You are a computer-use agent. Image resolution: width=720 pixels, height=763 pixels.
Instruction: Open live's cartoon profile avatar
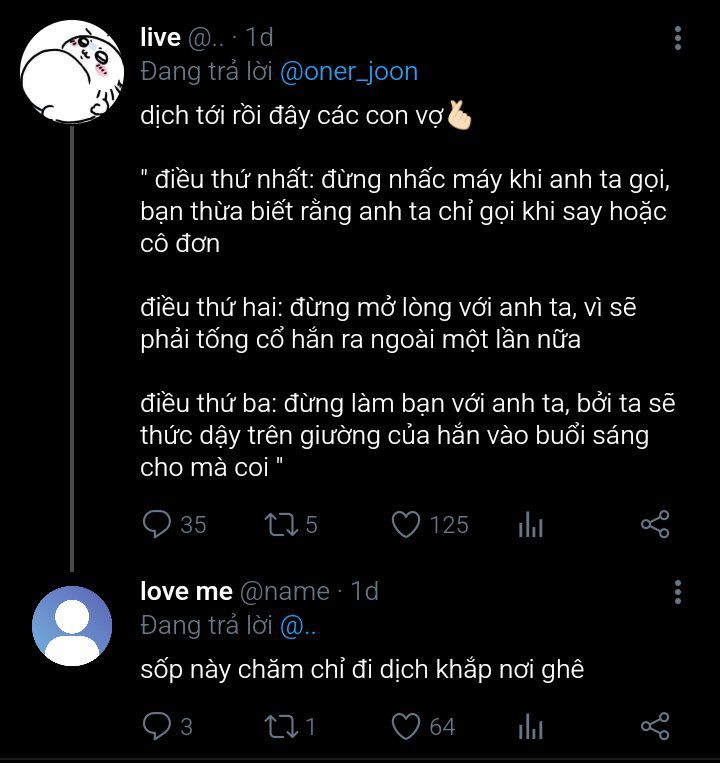click(x=71, y=68)
